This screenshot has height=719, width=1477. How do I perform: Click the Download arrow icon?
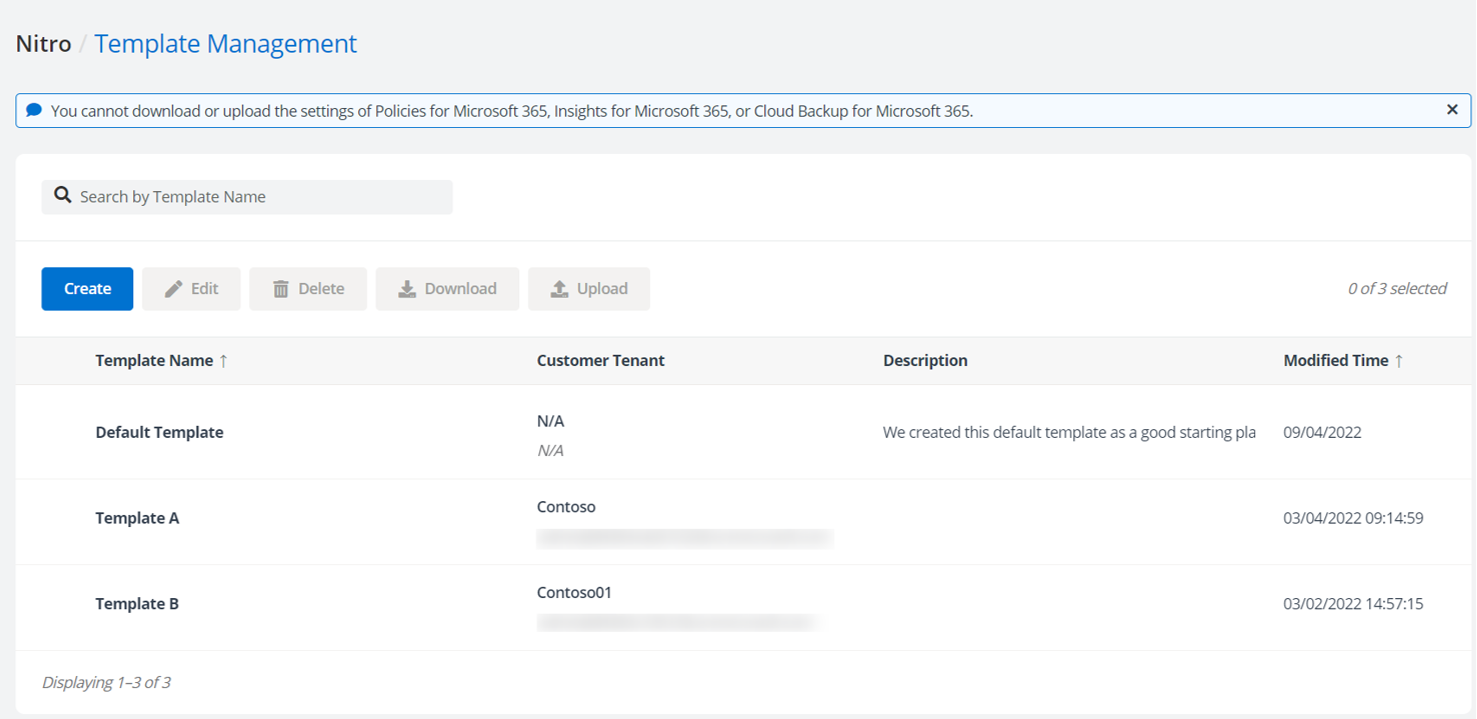pyautogui.click(x=406, y=288)
